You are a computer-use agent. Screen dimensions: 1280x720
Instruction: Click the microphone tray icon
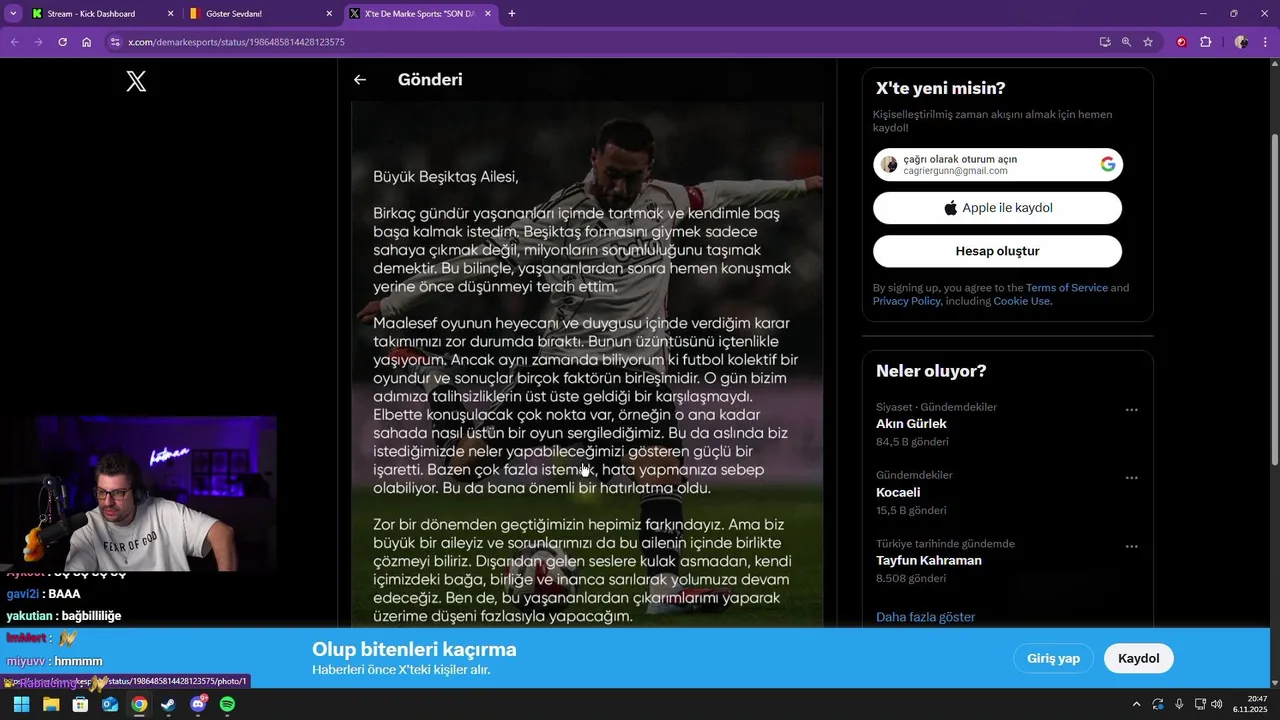pos(1180,704)
